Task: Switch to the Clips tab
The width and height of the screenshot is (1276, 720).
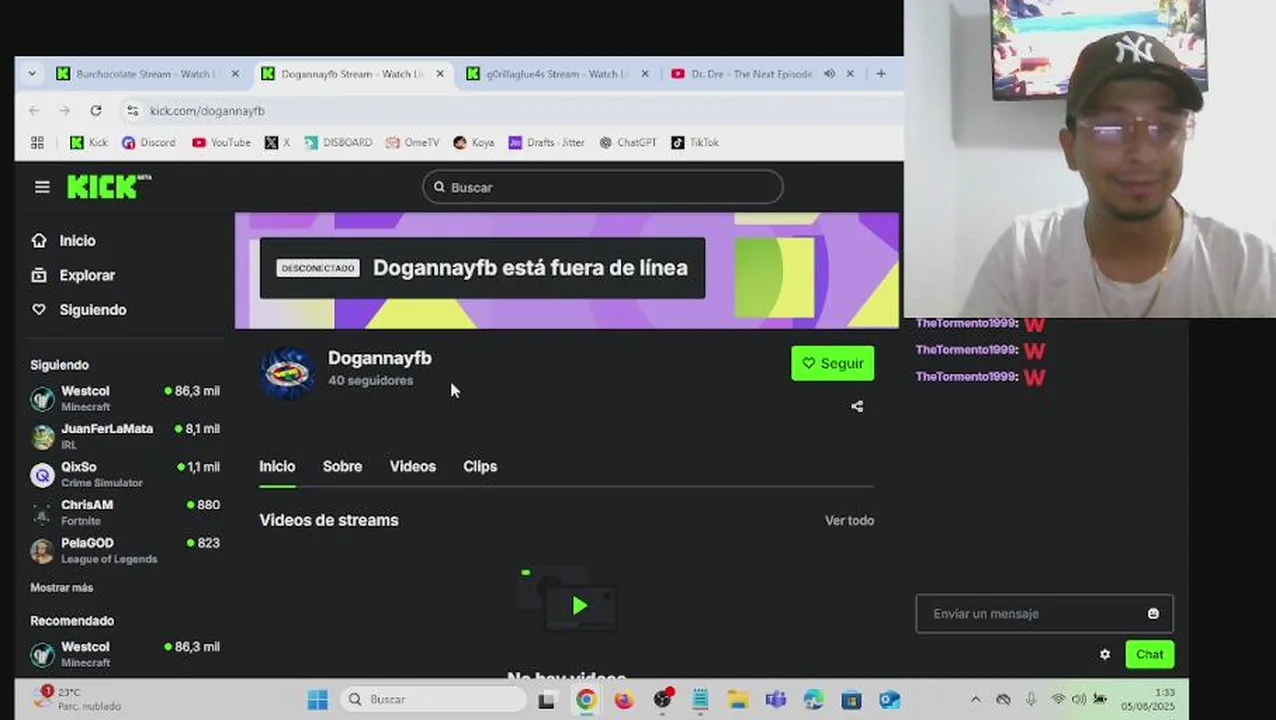Action: click(x=480, y=466)
